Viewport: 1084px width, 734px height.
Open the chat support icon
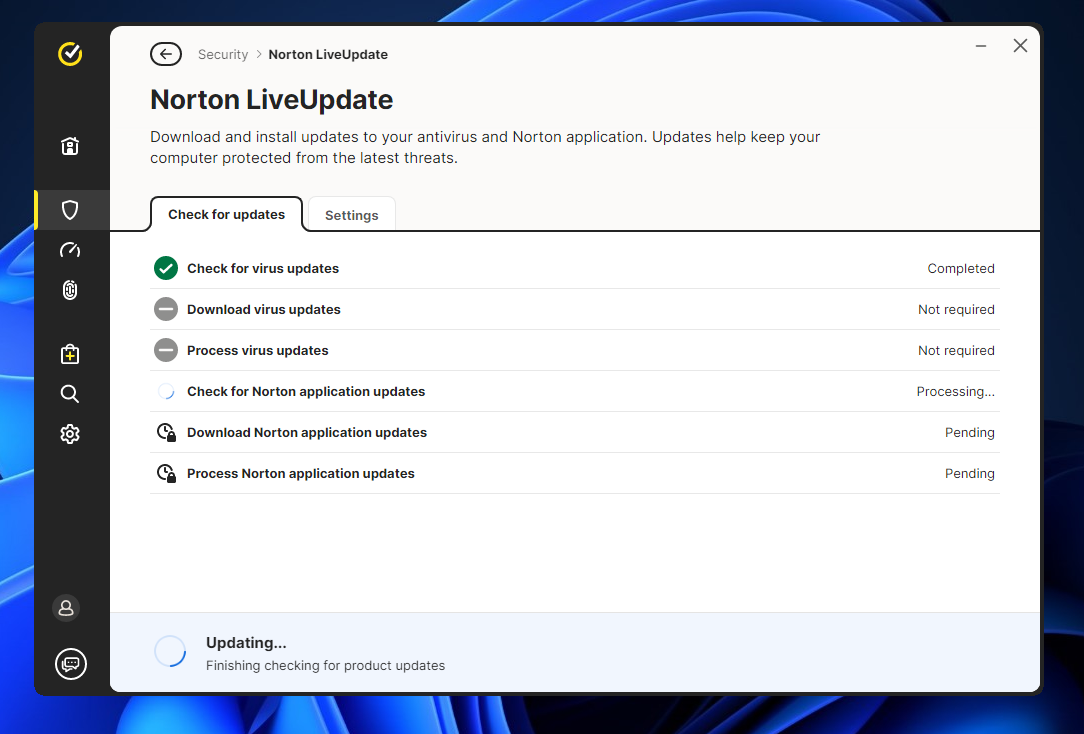(71, 664)
